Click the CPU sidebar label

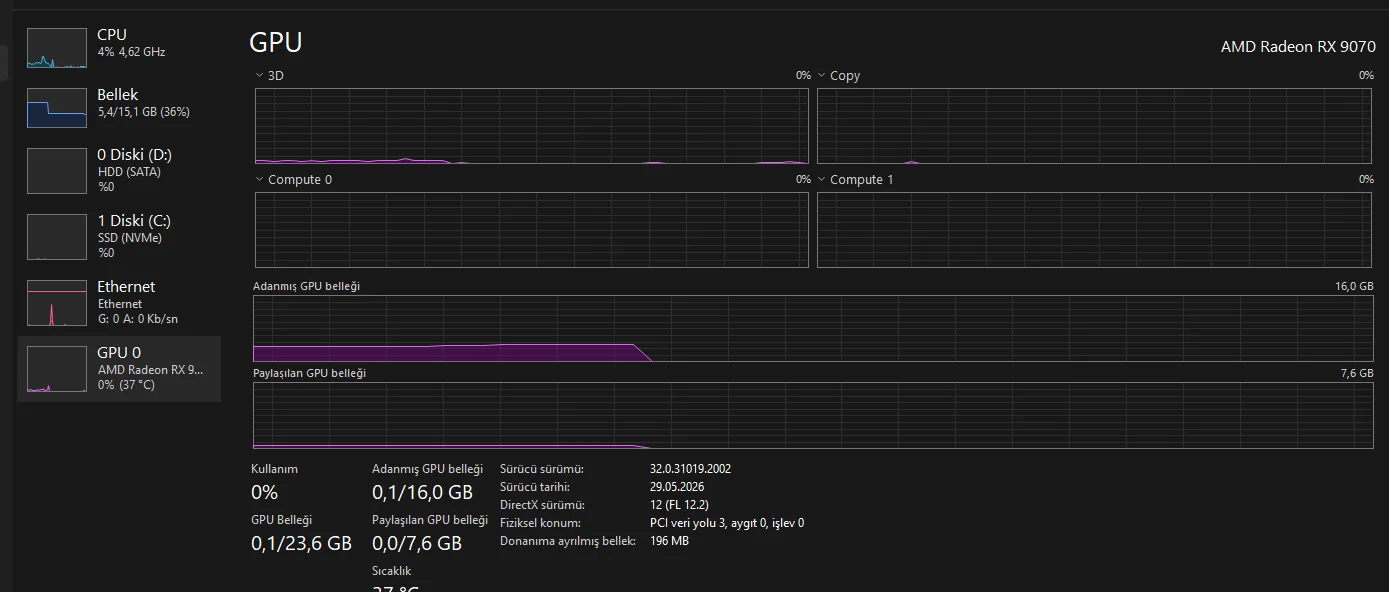click(112, 35)
